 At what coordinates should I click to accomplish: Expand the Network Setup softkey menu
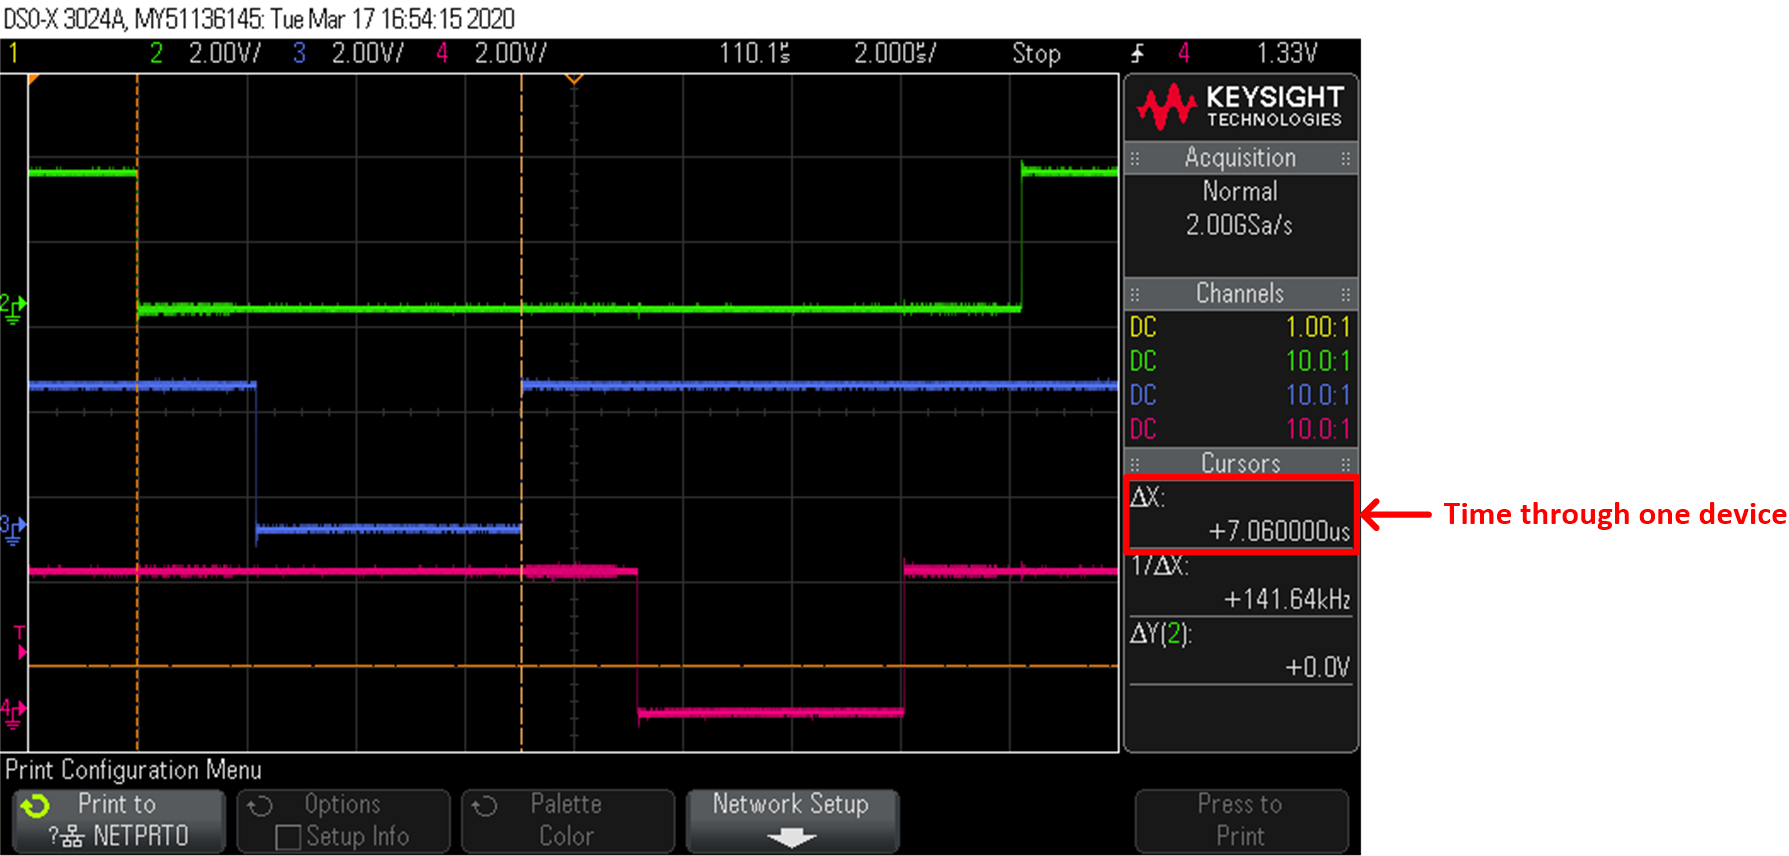click(x=791, y=821)
